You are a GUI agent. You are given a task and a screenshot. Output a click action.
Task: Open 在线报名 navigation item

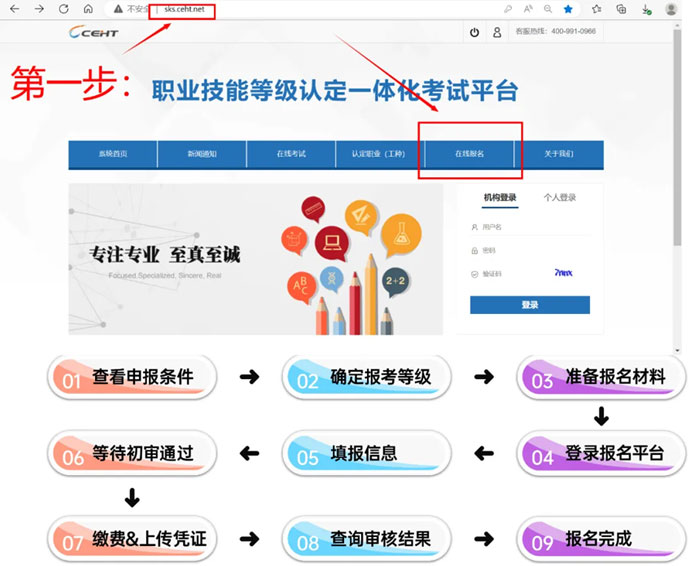(469, 154)
